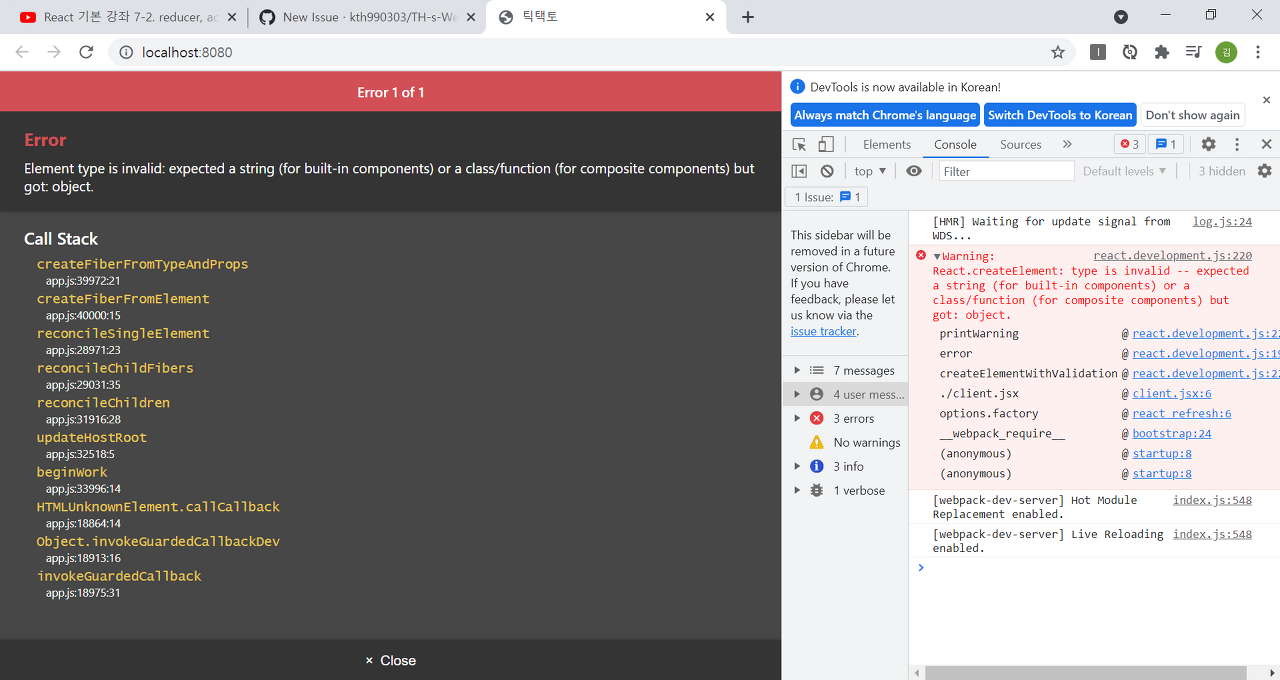Open the green profile avatar
Viewport: 1280px width, 680px height.
coord(1226,52)
